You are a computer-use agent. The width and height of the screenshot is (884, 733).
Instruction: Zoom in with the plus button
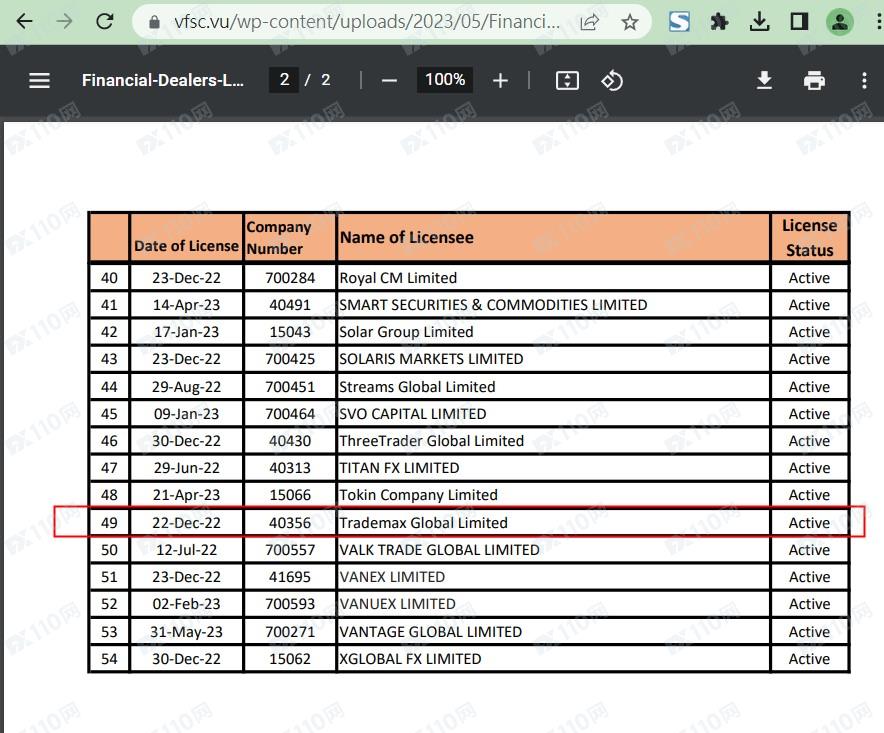point(500,80)
